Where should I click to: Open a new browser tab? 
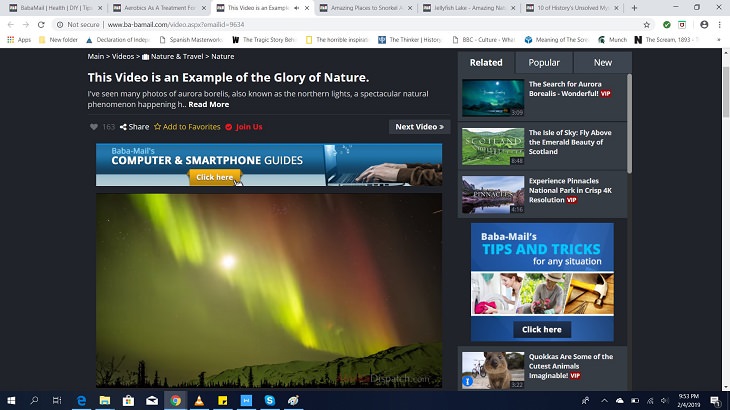634,8
